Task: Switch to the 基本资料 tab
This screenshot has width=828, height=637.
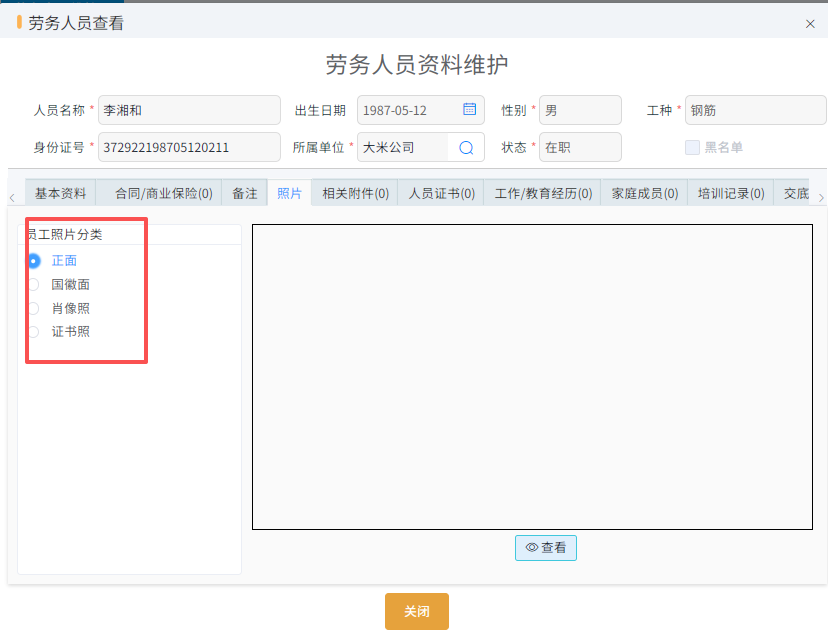Action: 60,193
